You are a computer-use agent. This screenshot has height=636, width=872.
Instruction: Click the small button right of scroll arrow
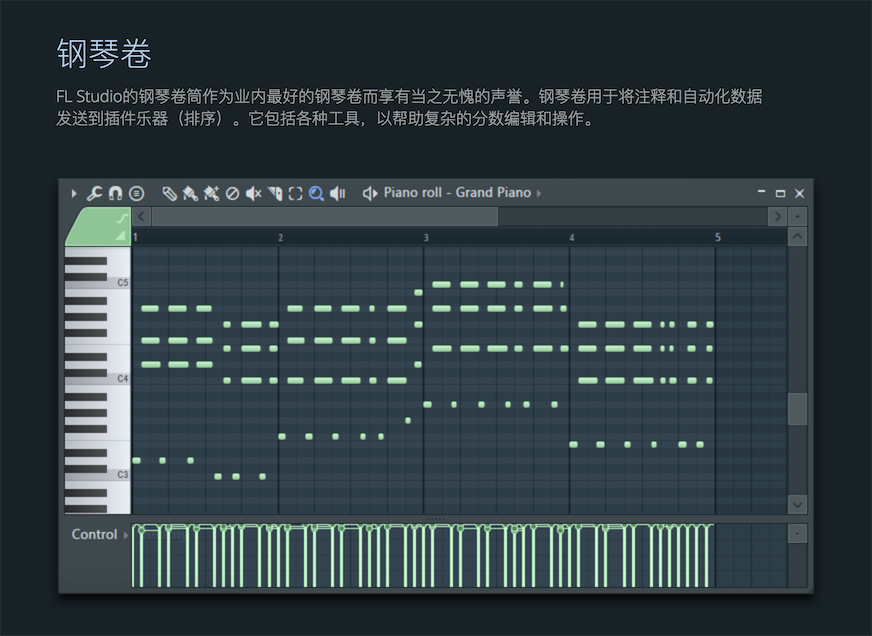pos(797,216)
